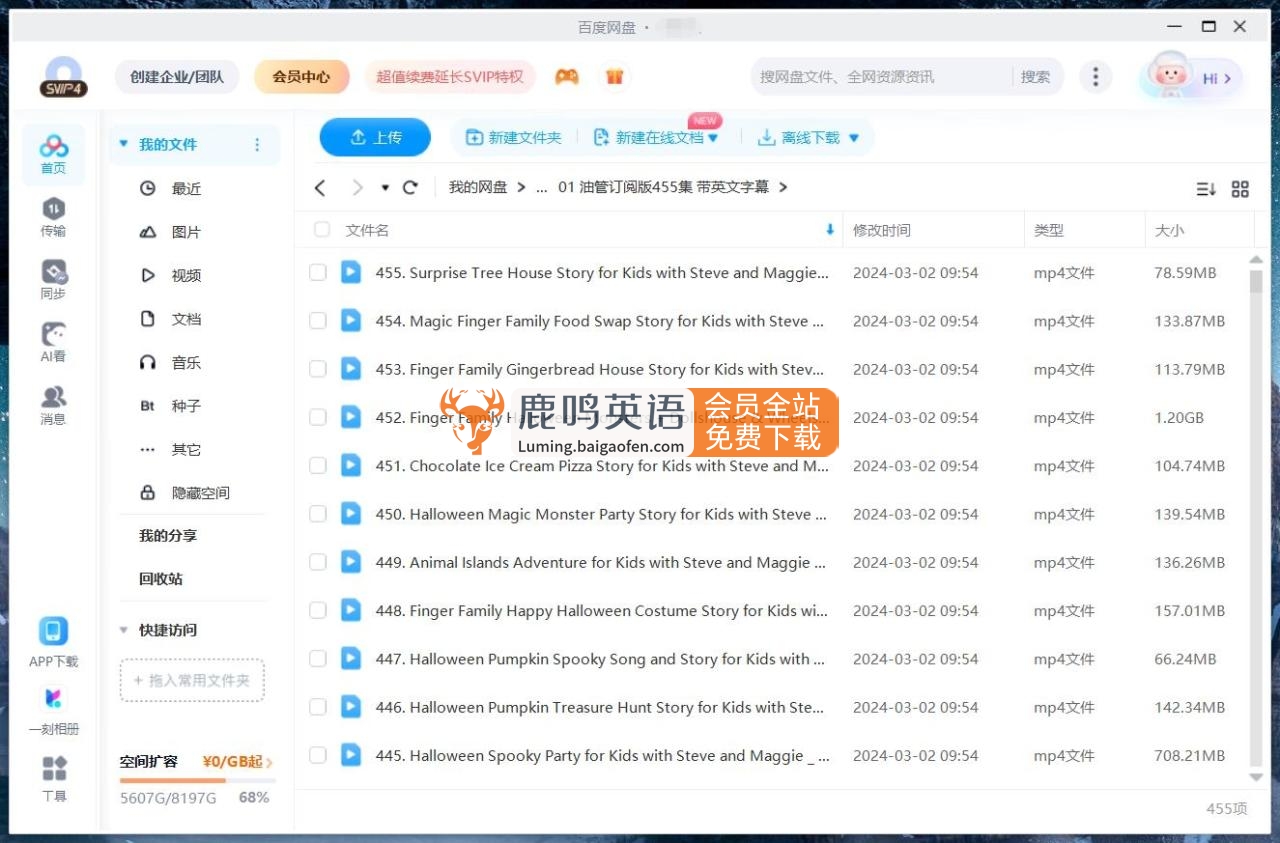Tick the select-all checkbox in header
Viewport: 1280px width, 843px height.
(x=322, y=230)
